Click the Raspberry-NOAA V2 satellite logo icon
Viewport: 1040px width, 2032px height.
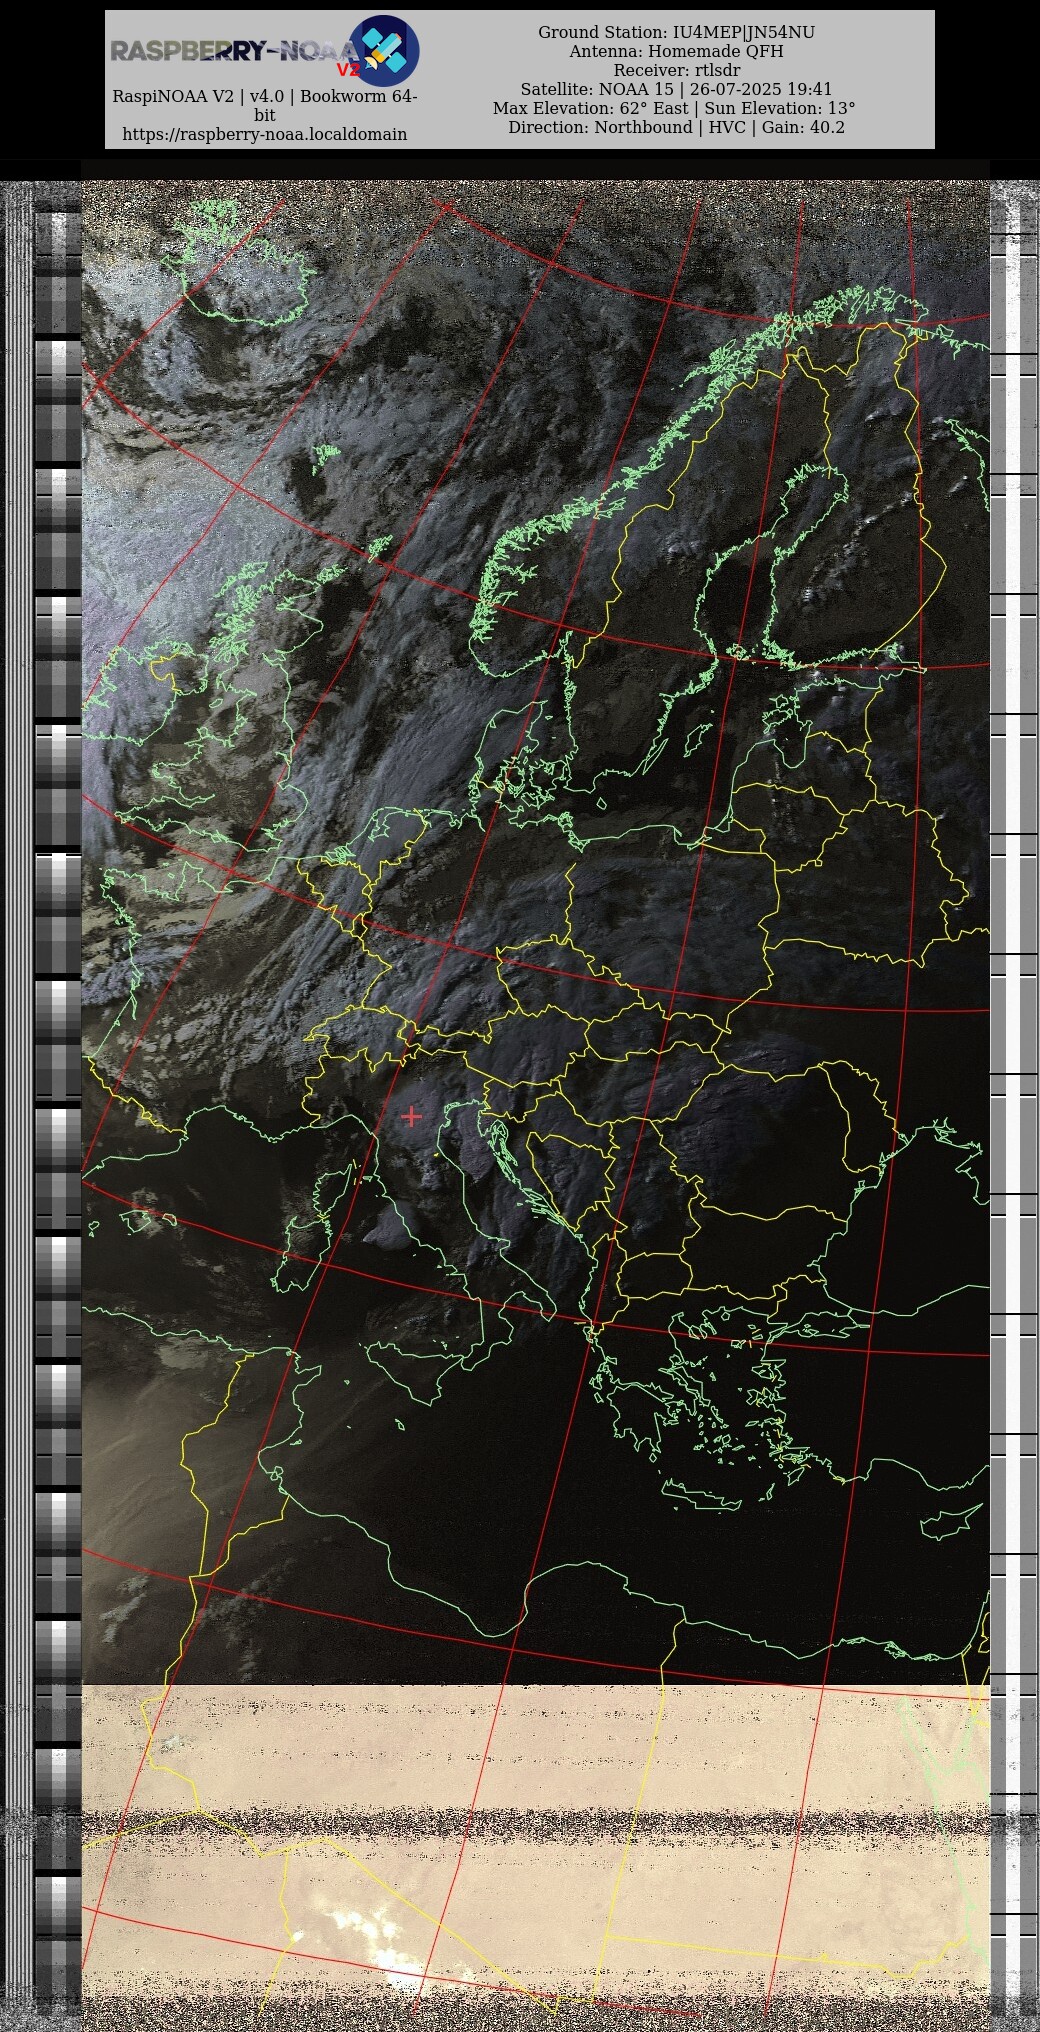click(384, 50)
